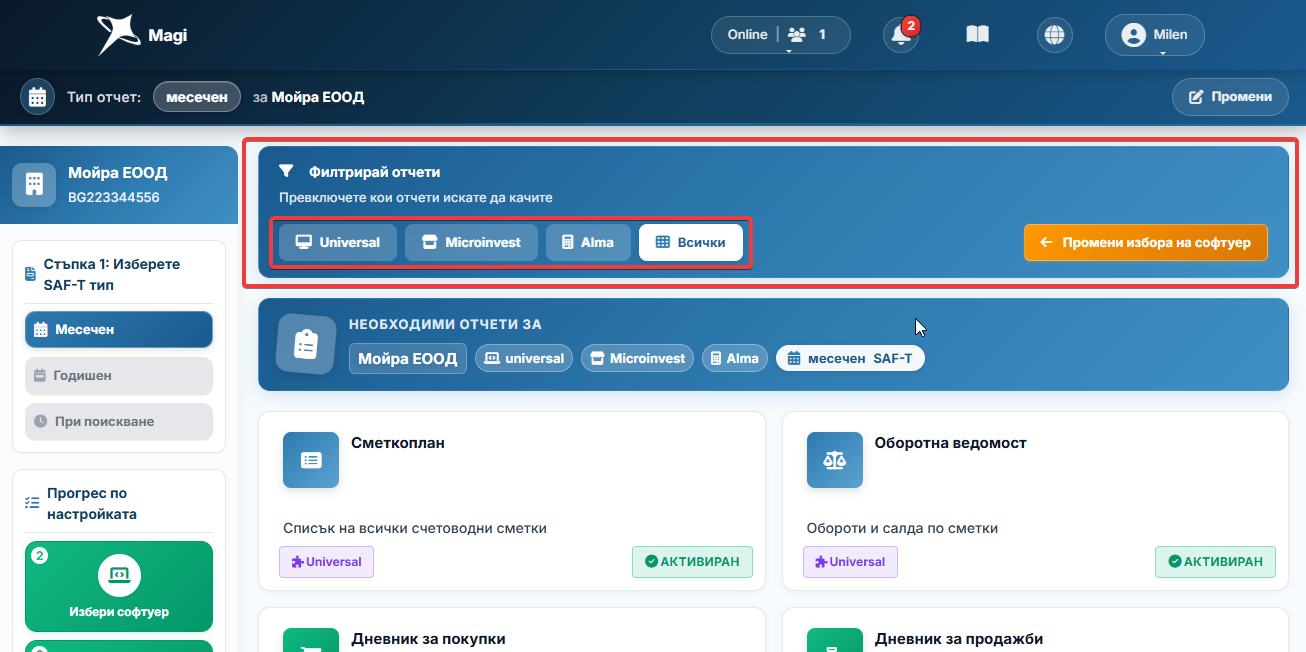Click the calendar icon beside Тип отчет
Viewport: 1306px width, 652px height.
tap(38, 97)
